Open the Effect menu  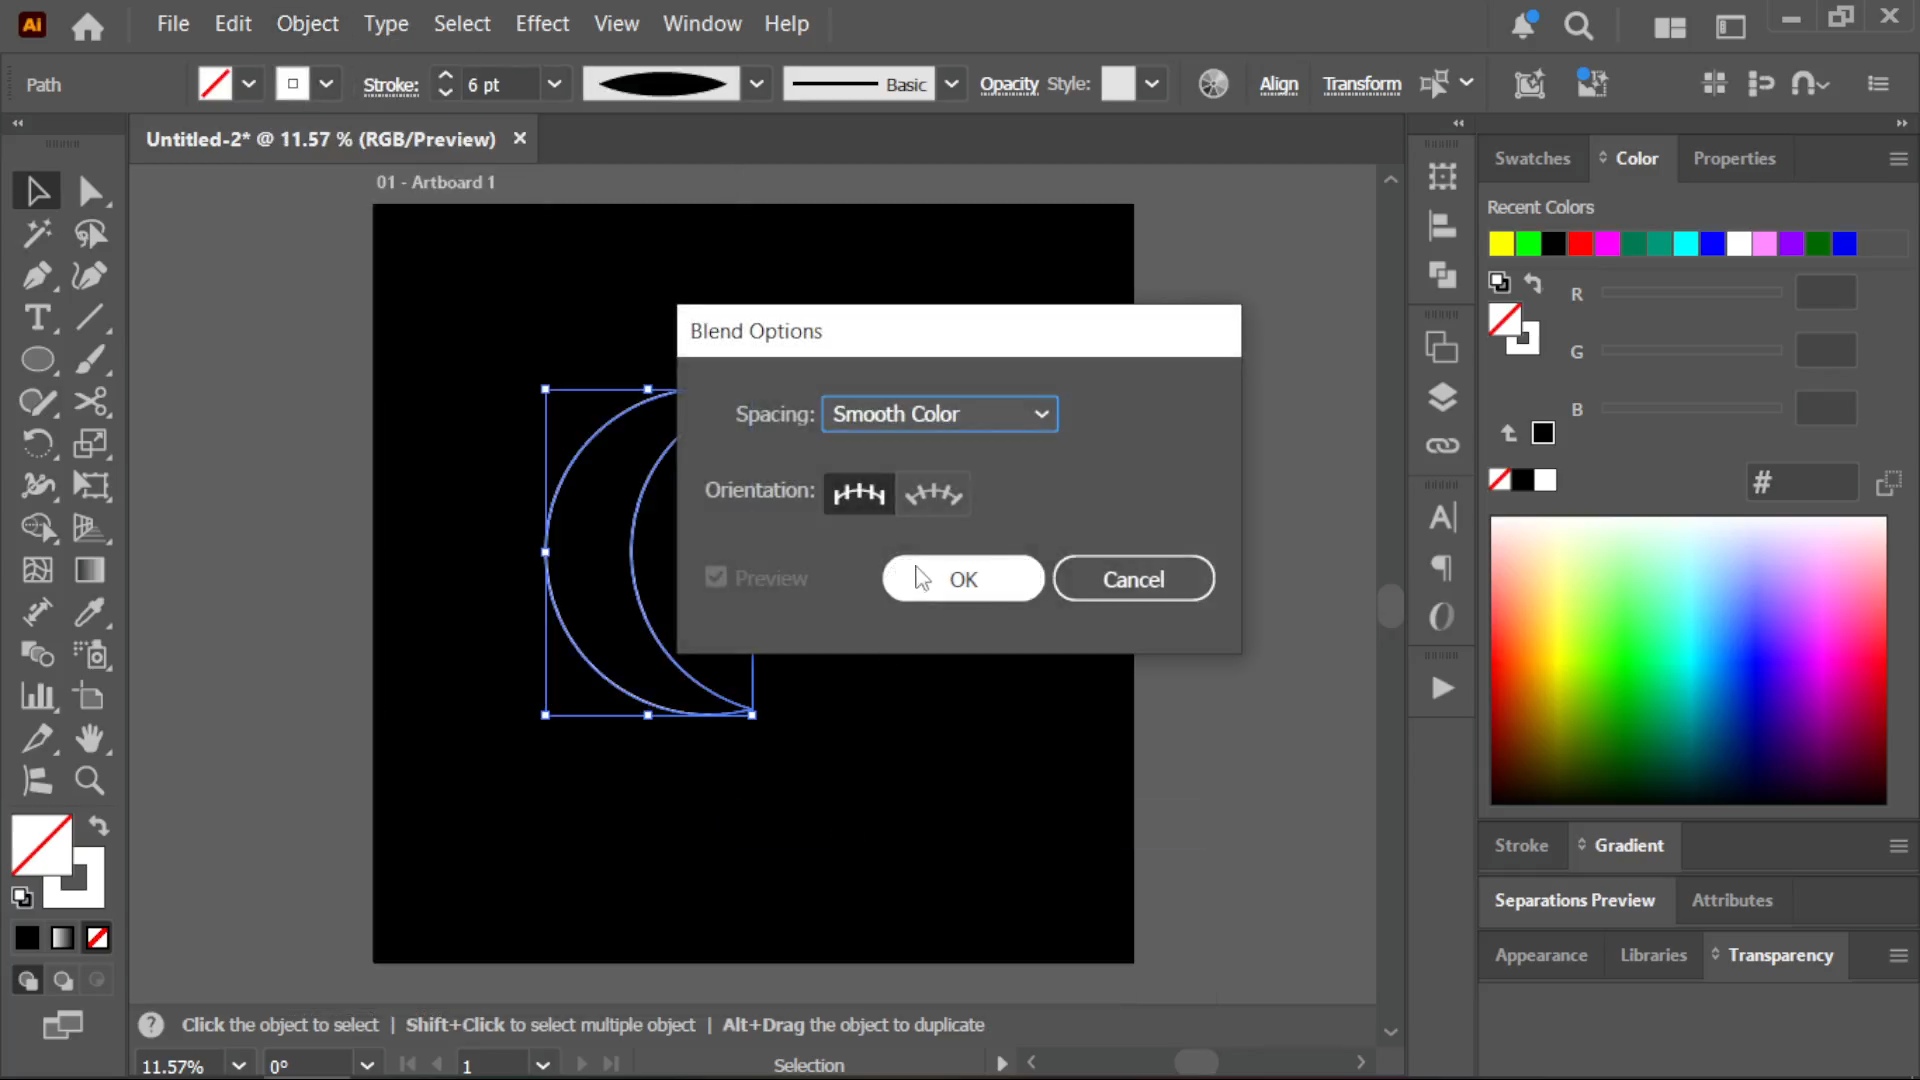[542, 24]
